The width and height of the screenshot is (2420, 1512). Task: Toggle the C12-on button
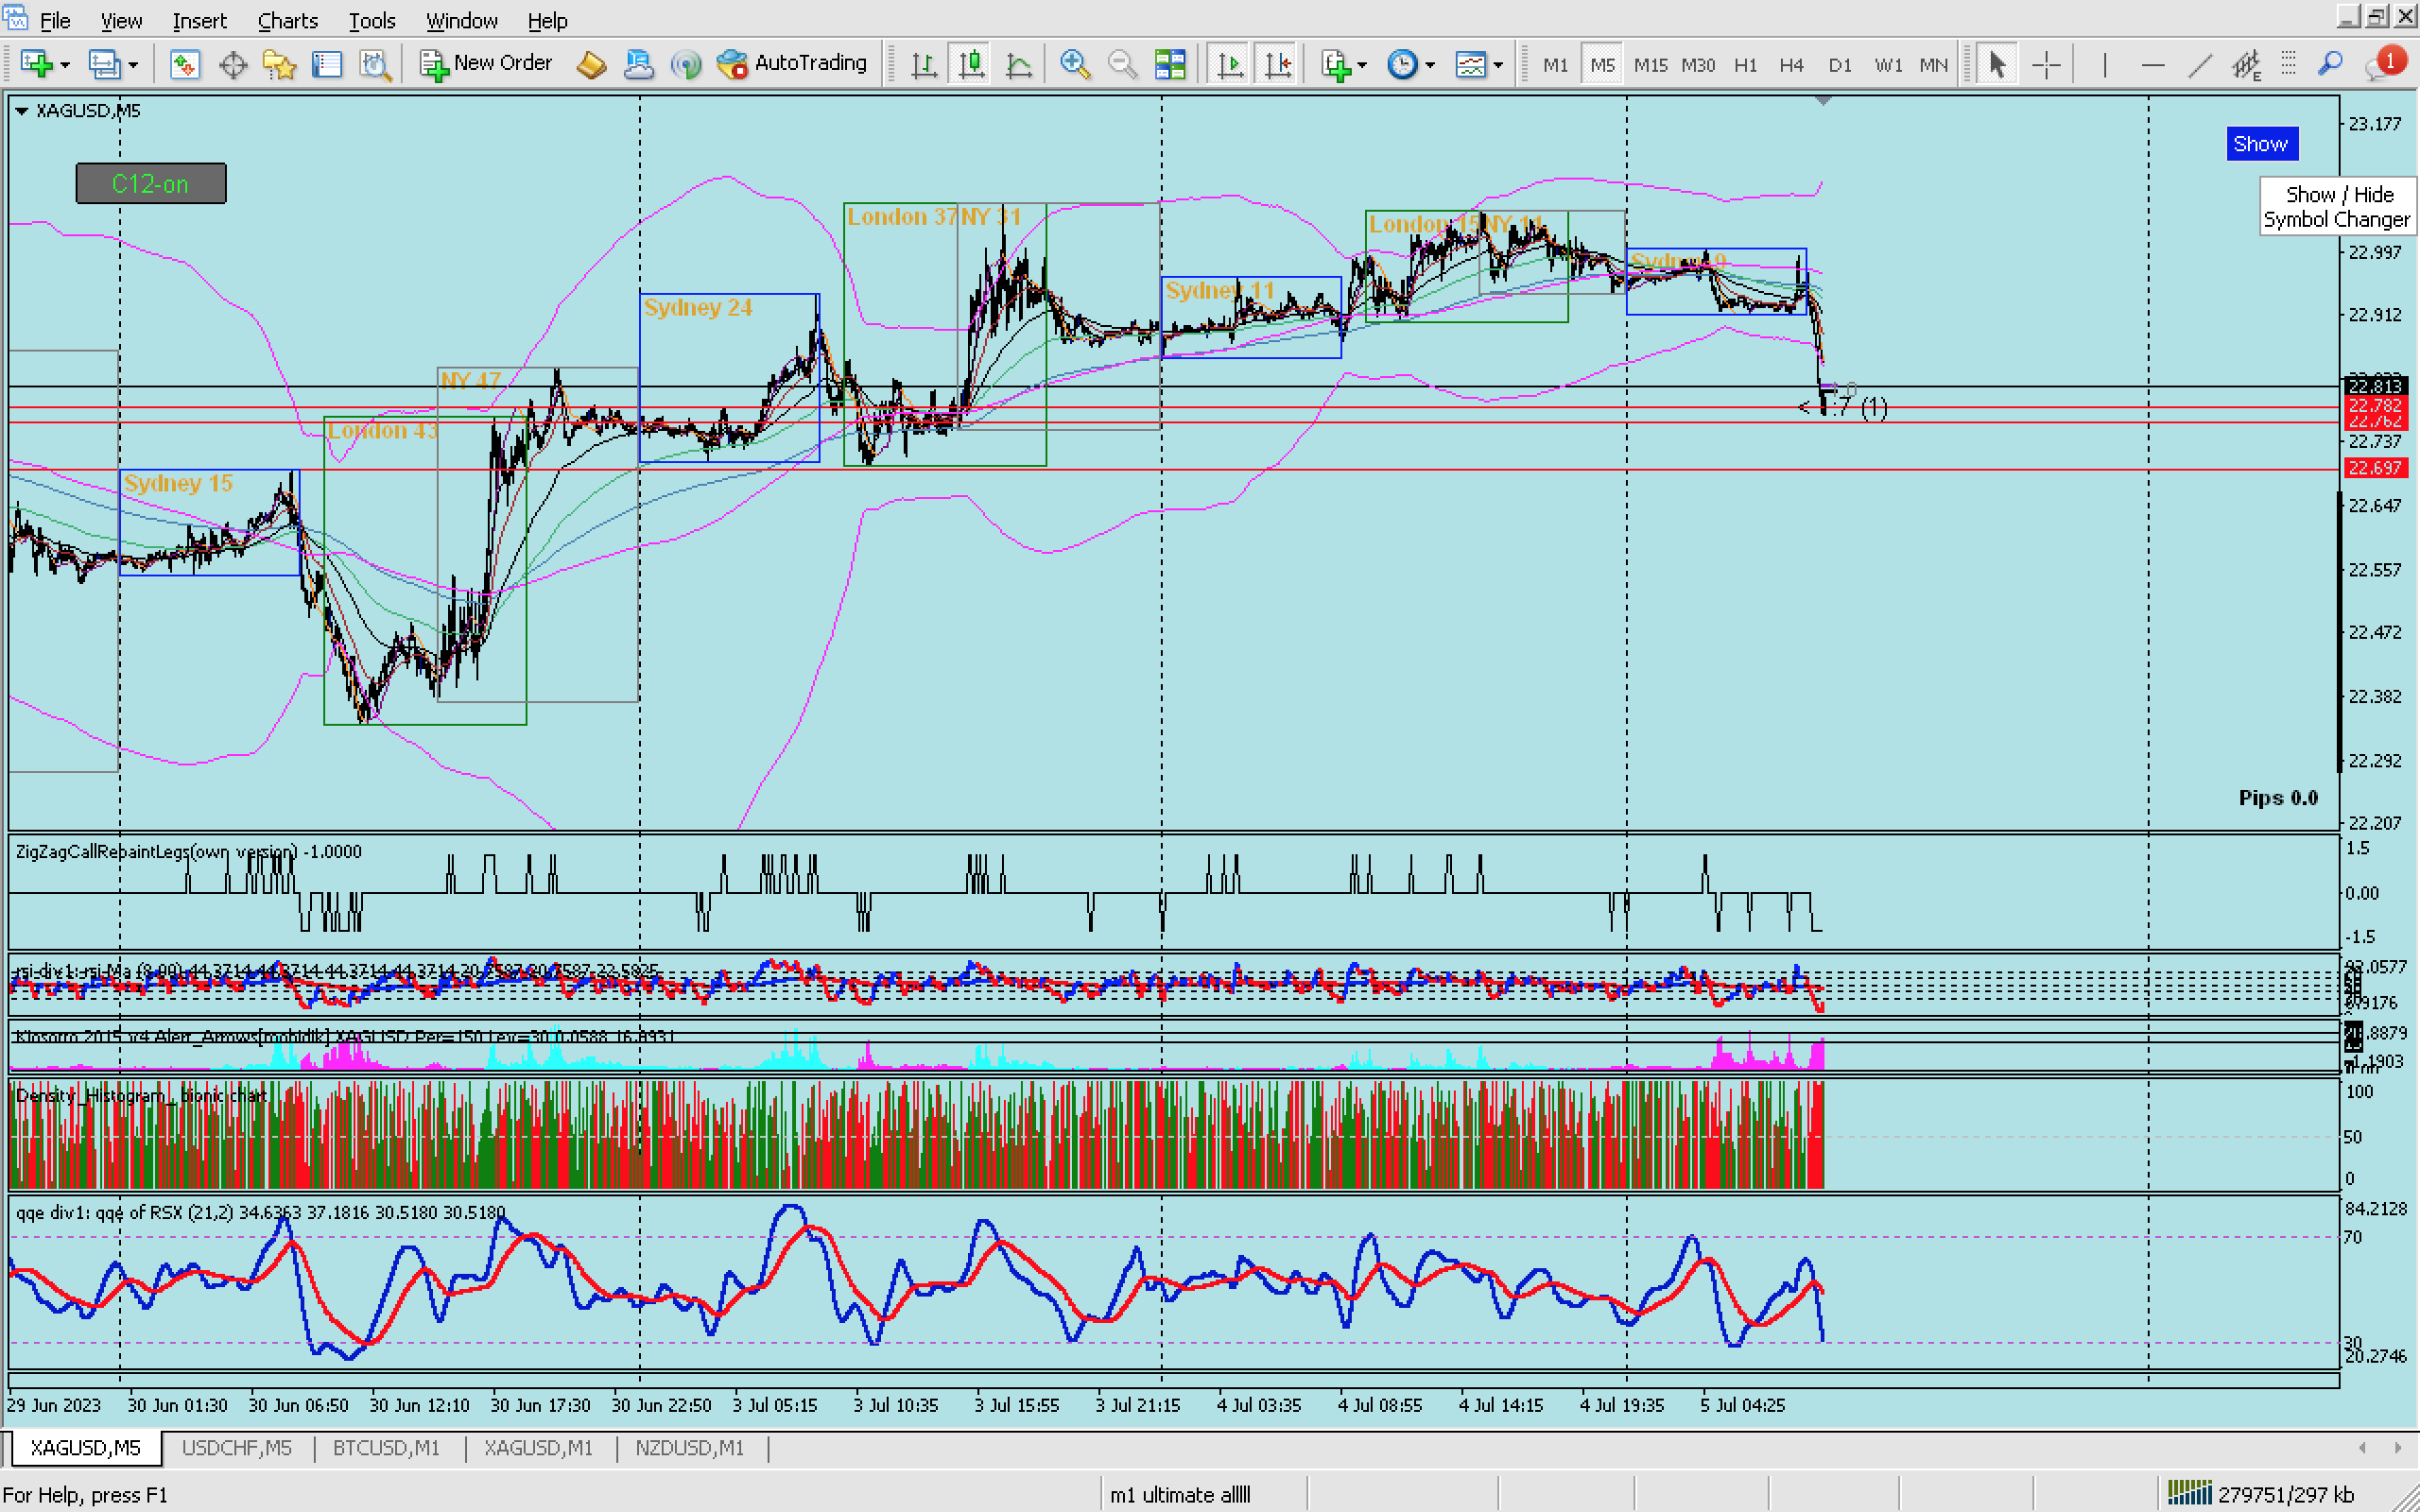[x=151, y=184]
